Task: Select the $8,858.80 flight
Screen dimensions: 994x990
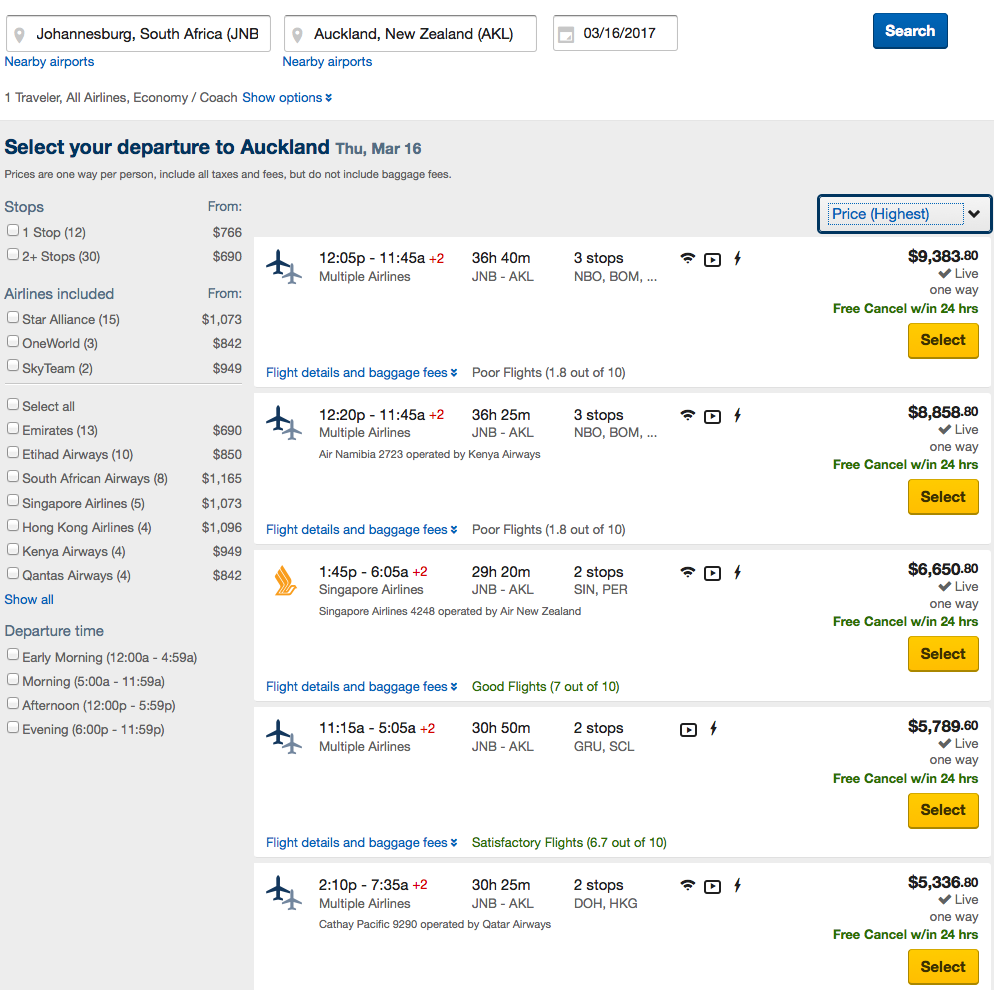Action: pos(943,498)
